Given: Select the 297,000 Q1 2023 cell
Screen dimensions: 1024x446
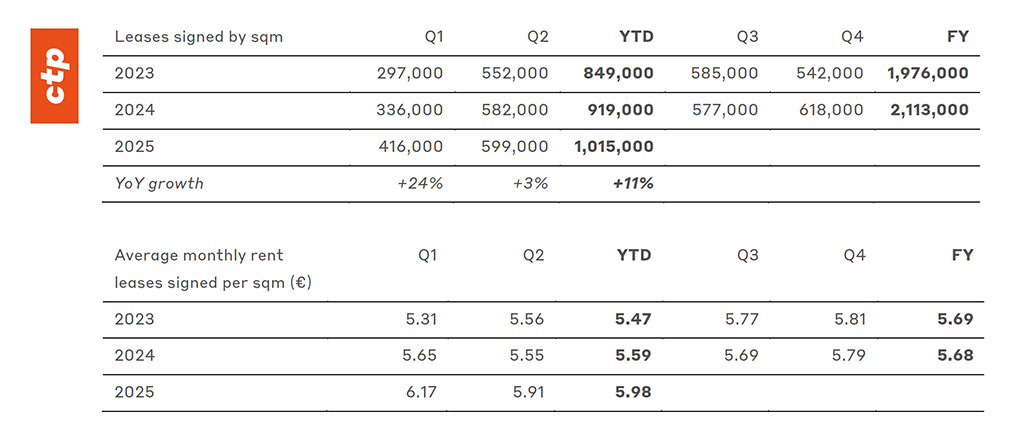Looking at the screenshot, I should (x=409, y=73).
